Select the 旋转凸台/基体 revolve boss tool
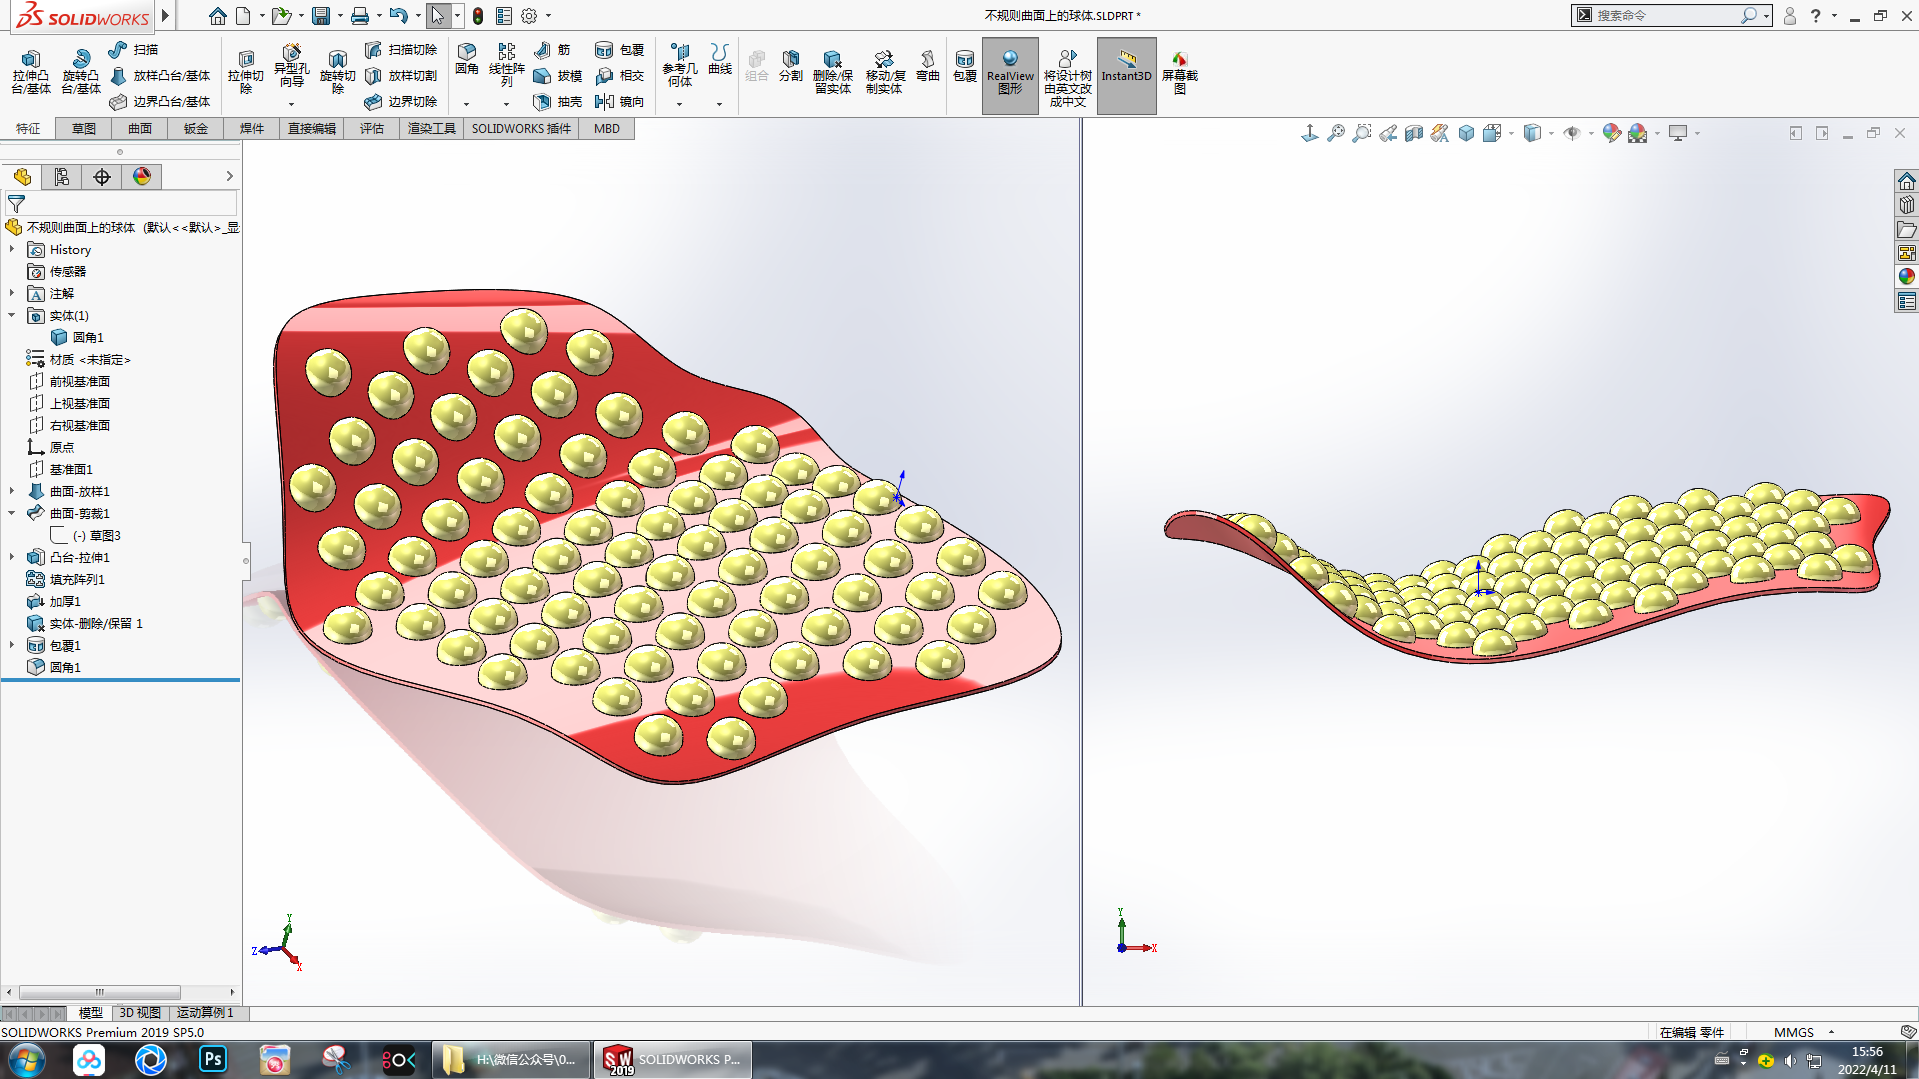Image resolution: width=1919 pixels, height=1079 pixels. [81, 73]
